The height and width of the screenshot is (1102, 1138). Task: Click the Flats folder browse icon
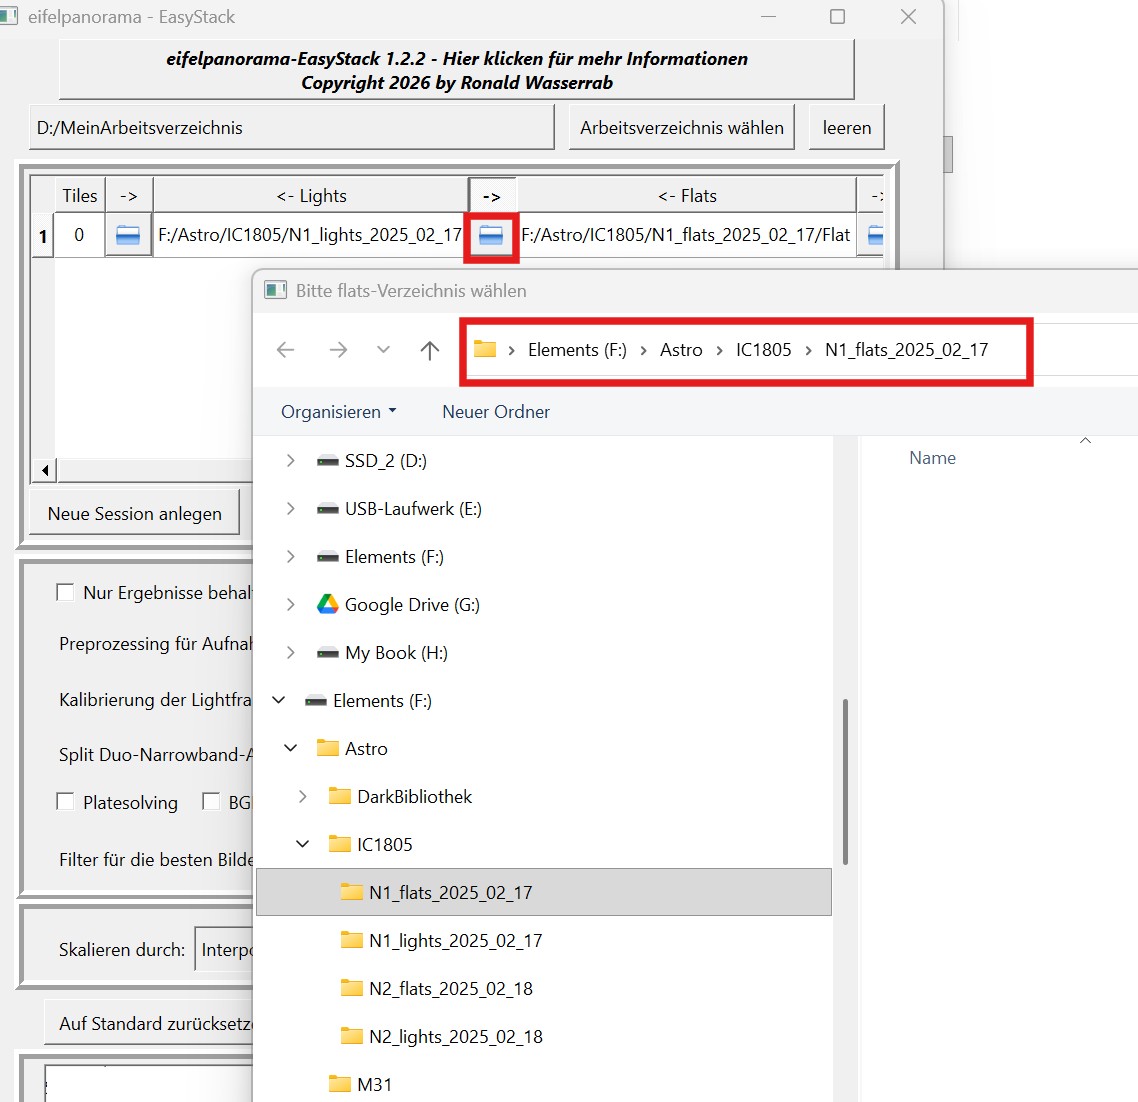(491, 236)
